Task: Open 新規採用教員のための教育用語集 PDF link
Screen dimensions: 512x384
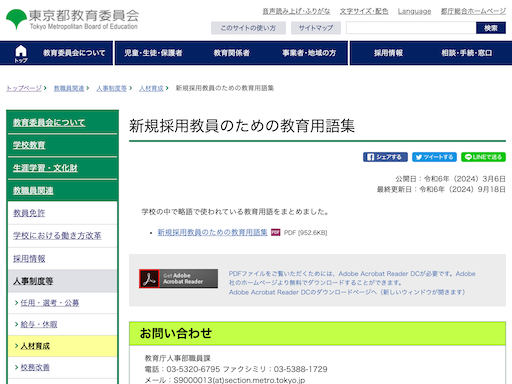Action: (212, 232)
